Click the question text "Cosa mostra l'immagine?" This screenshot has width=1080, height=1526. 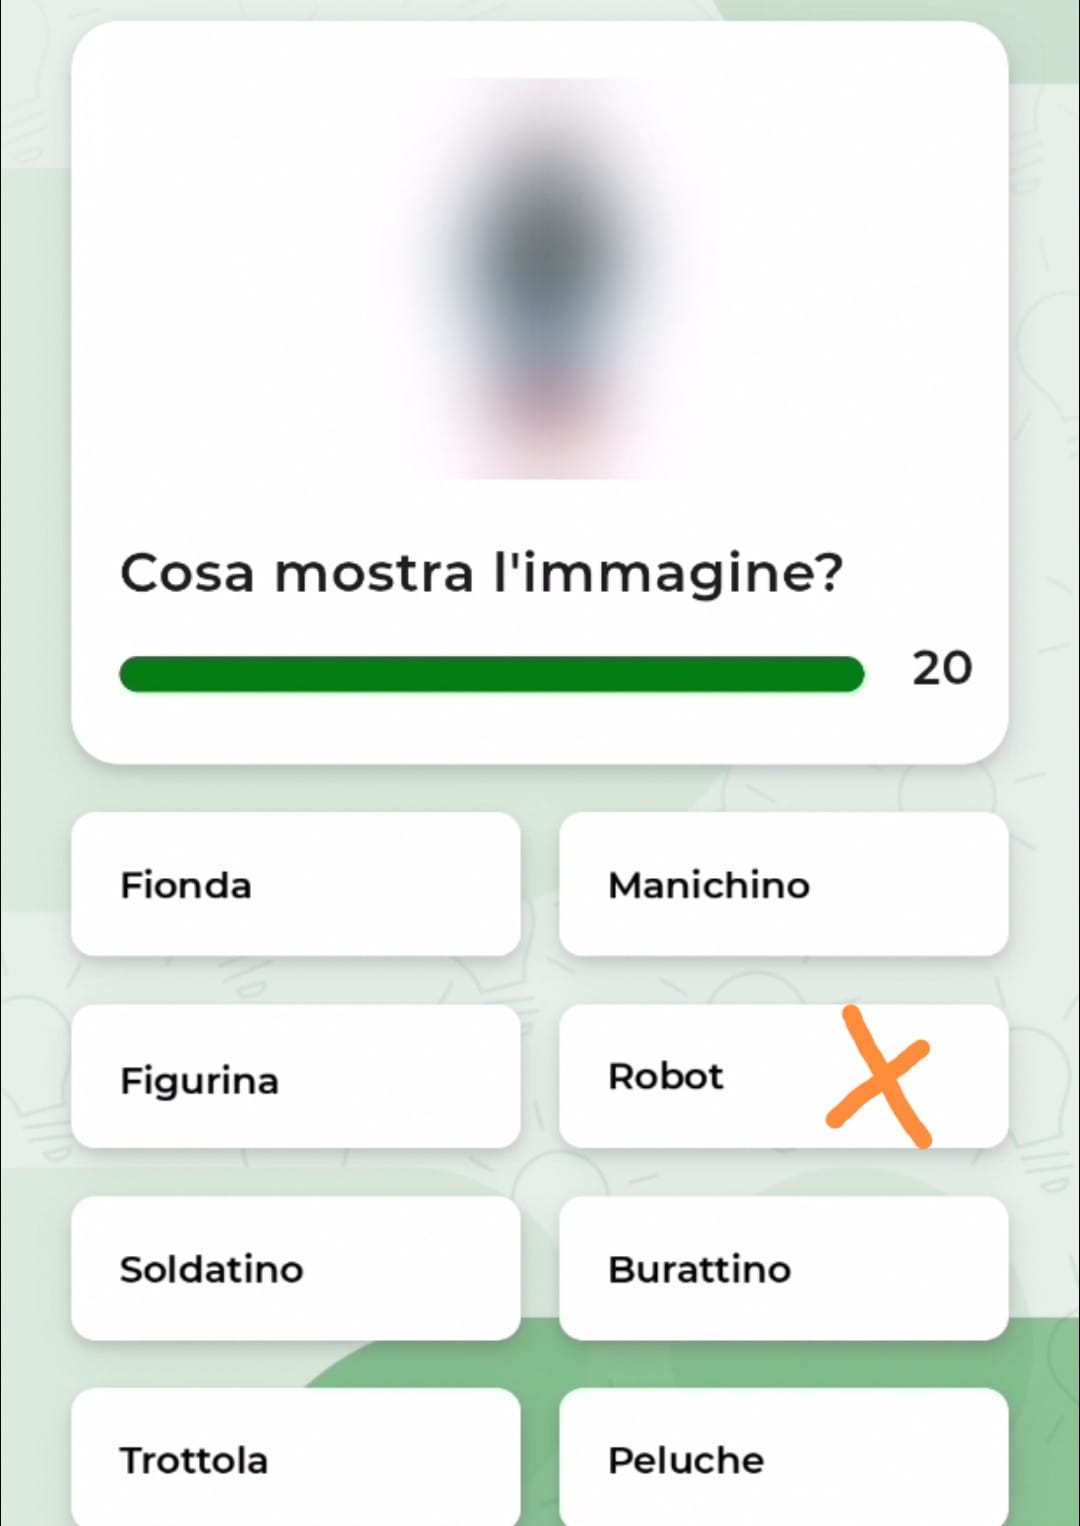(481, 574)
